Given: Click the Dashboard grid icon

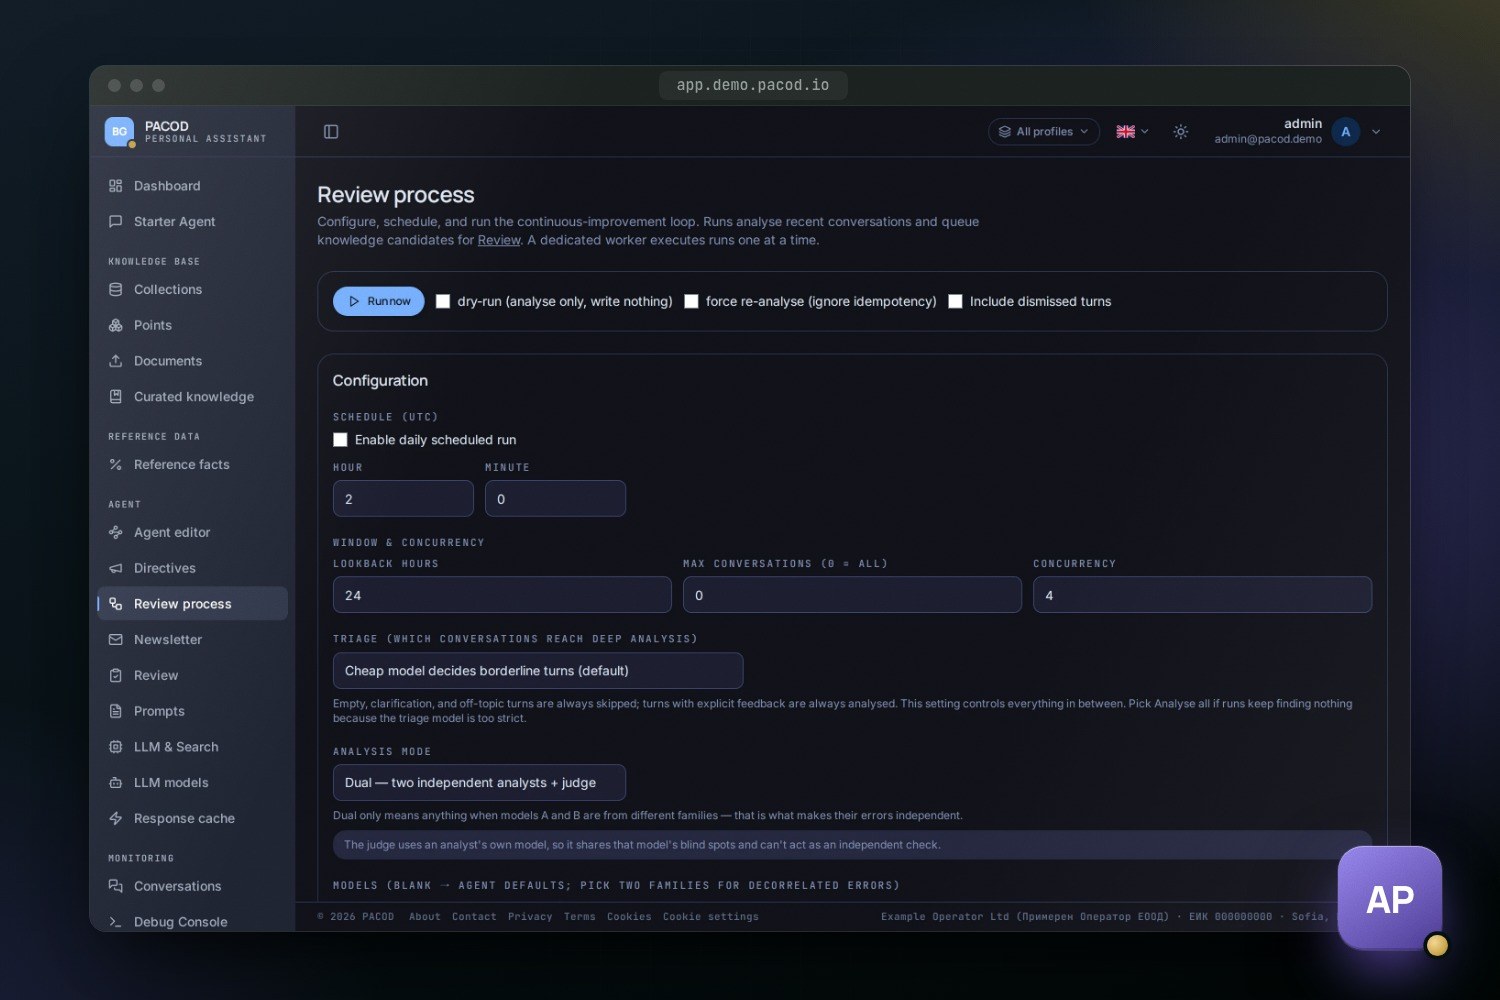Looking at the screenshot, I should [x=116, y=186].
